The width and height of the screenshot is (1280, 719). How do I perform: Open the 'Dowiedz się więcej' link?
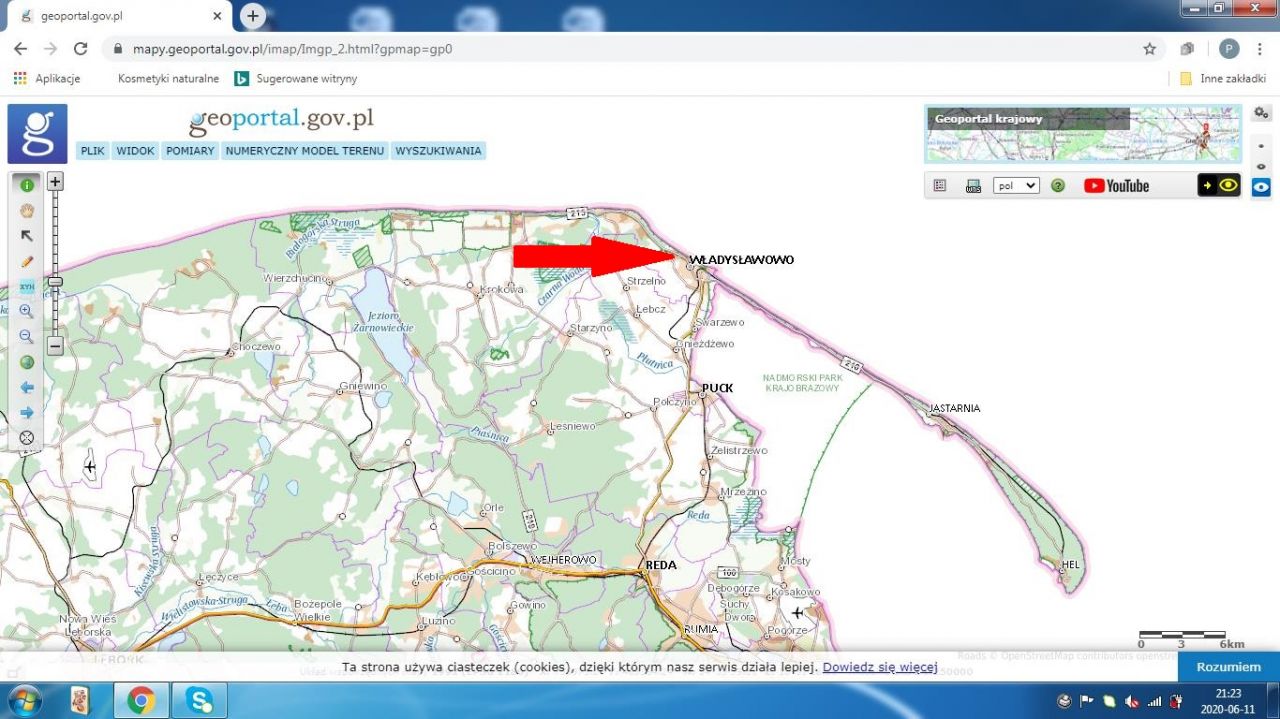pyautogui.click(x=879, y=667)
